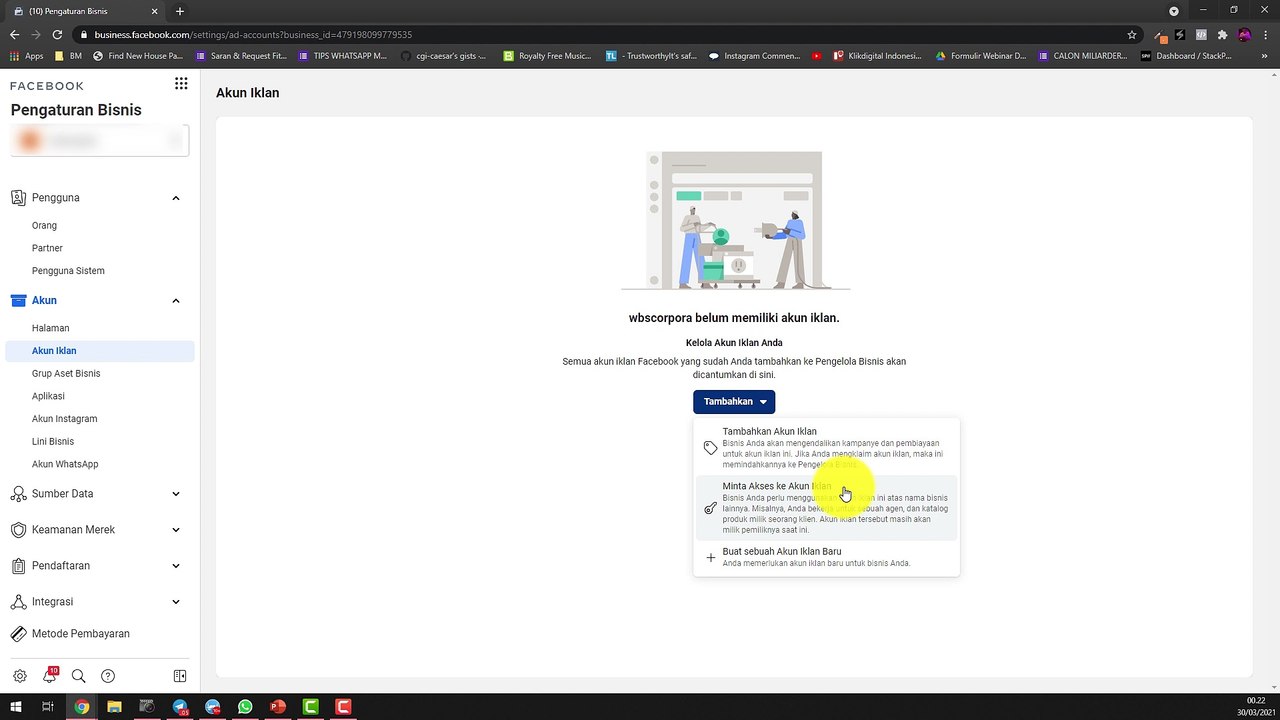Image resolution: width=1280 pixels, height=720 pixels.
Task: Click the Keamanan Merek shield icon
Action: point(18,530)
